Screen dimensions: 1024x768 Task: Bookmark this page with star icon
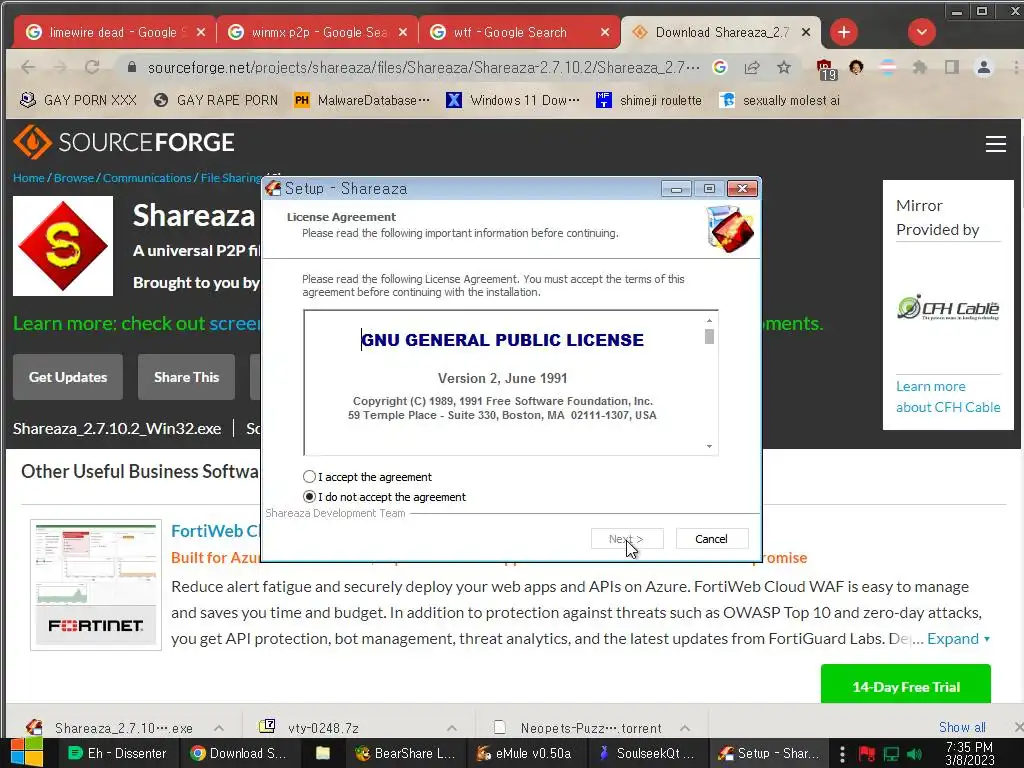(x=784, y=67)
